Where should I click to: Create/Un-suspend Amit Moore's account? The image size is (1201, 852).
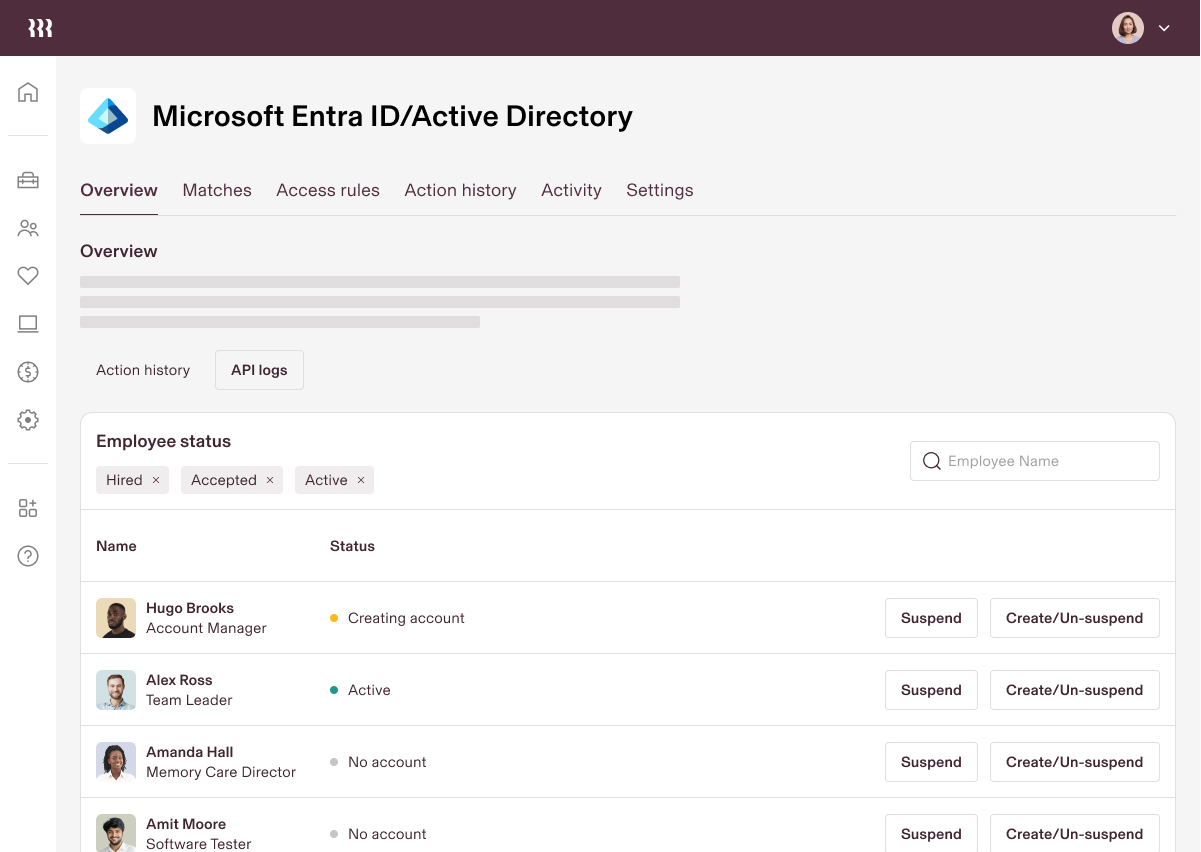point(1074,834)
